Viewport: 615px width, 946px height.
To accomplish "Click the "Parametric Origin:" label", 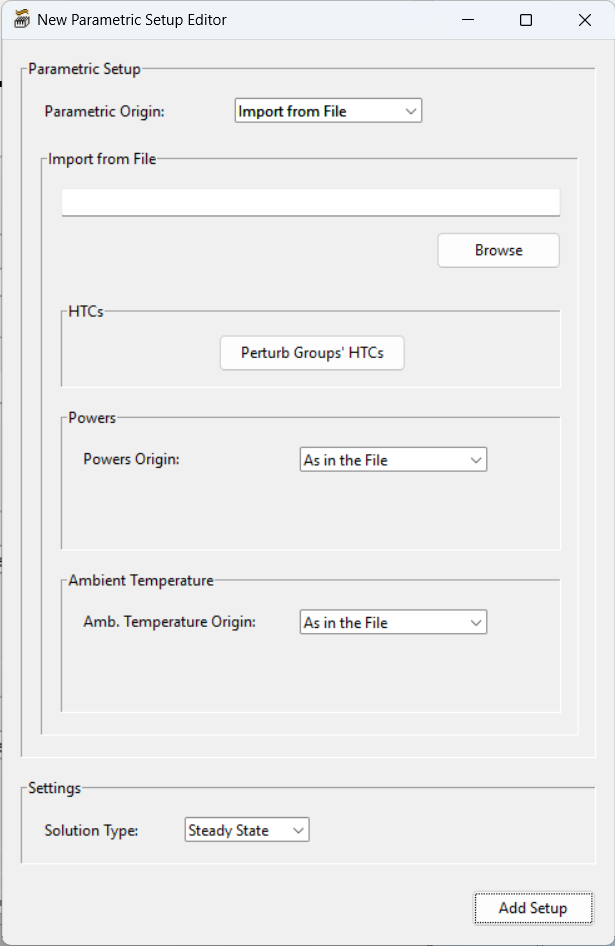I will pos(104,111).
